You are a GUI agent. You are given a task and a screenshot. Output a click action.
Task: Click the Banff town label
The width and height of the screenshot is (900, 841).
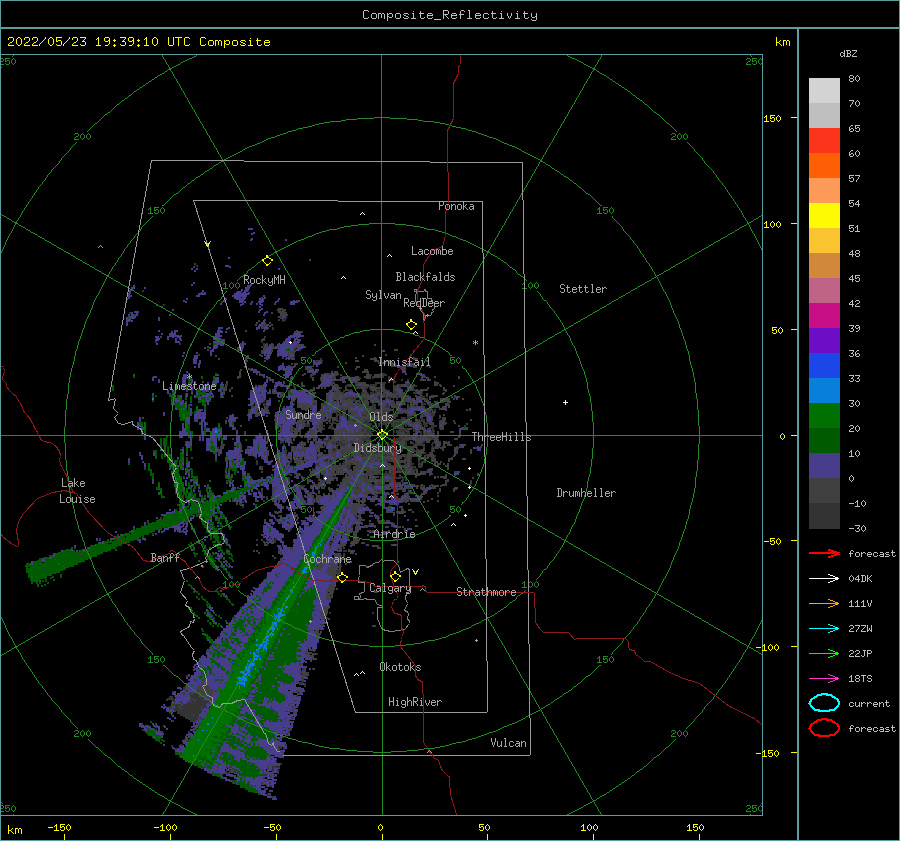[x=165, y=557]
